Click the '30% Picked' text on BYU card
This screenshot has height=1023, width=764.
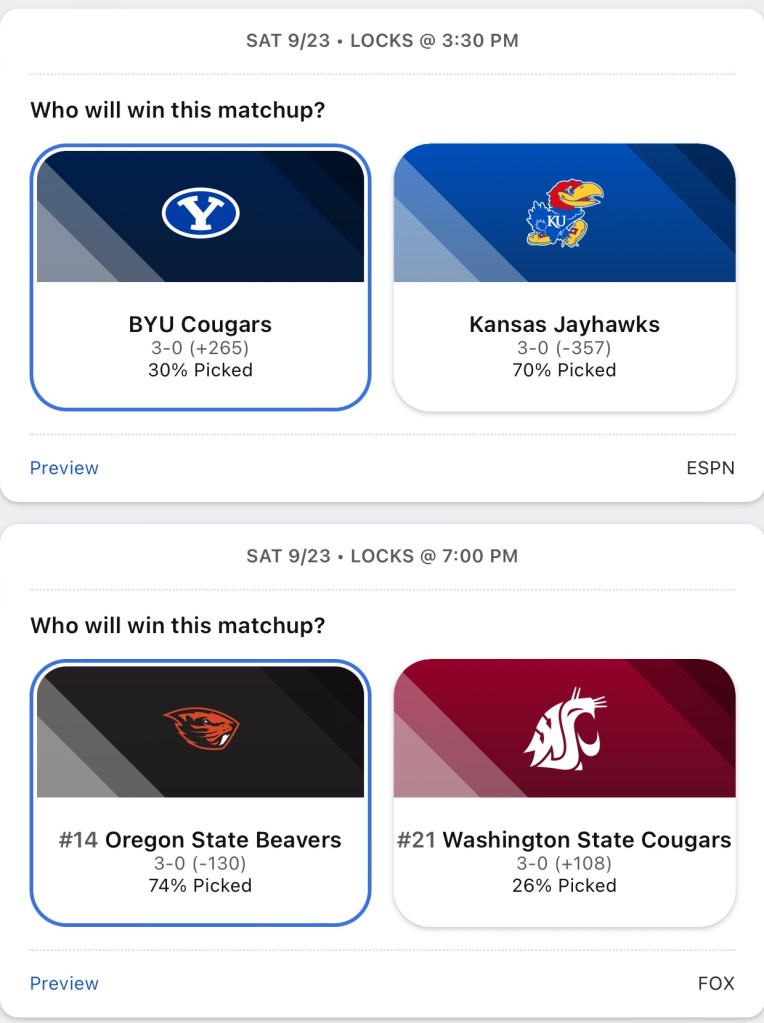pyautogui.click(x=200, y=370)
